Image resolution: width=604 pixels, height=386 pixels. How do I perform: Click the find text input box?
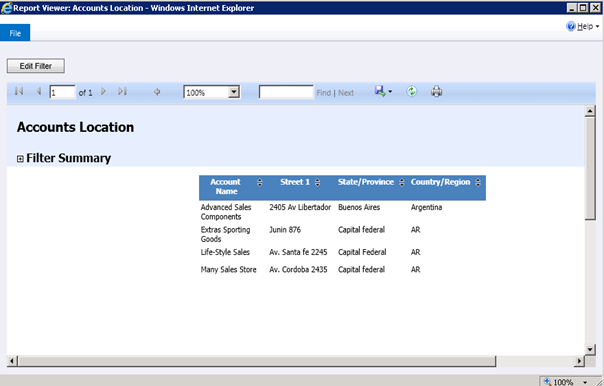[x=286, y=92]
